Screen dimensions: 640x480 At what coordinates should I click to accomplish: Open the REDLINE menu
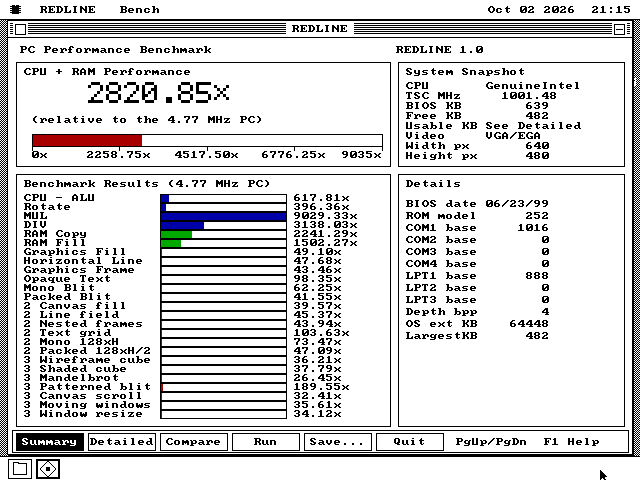(67, 9)
